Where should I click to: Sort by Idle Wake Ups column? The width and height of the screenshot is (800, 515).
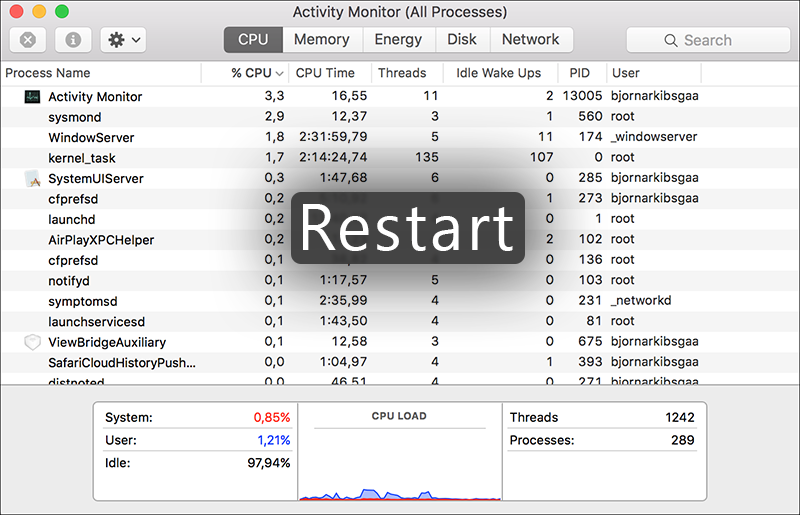(501, 73)
